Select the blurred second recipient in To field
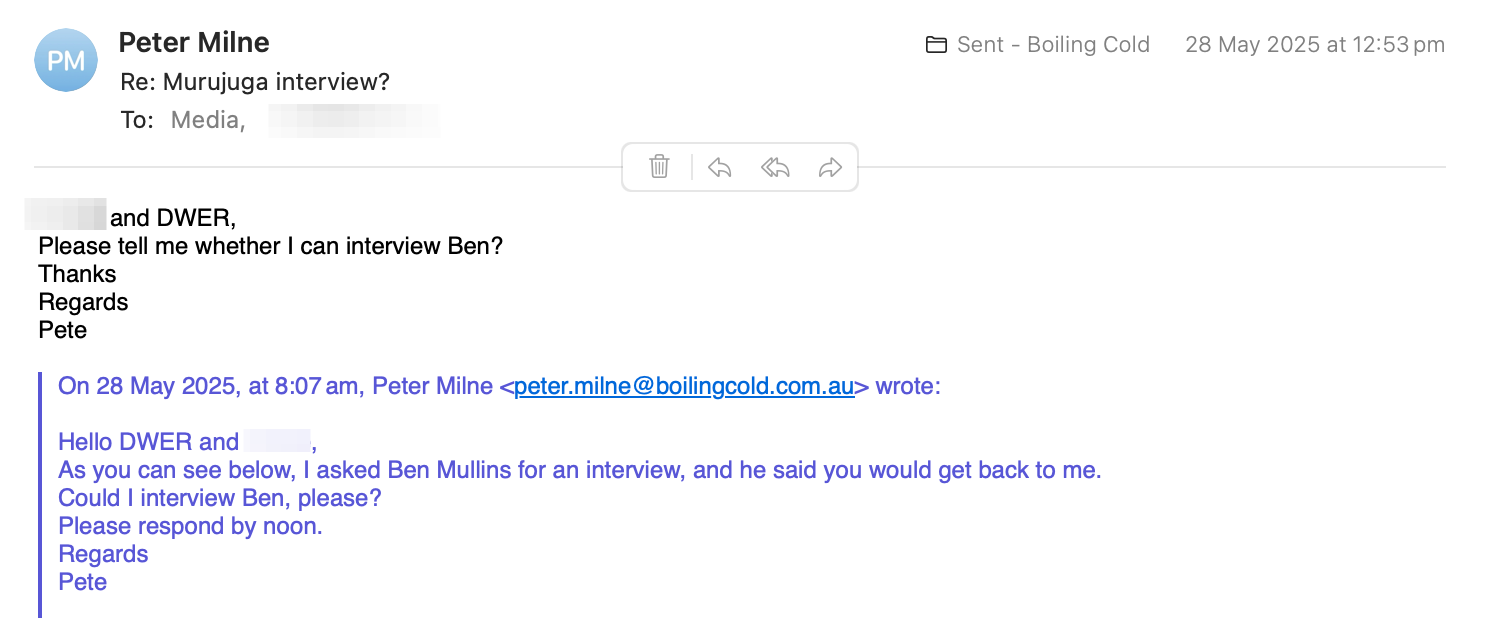The height and width of the screenshot is (618, 1500). [354, 121]
